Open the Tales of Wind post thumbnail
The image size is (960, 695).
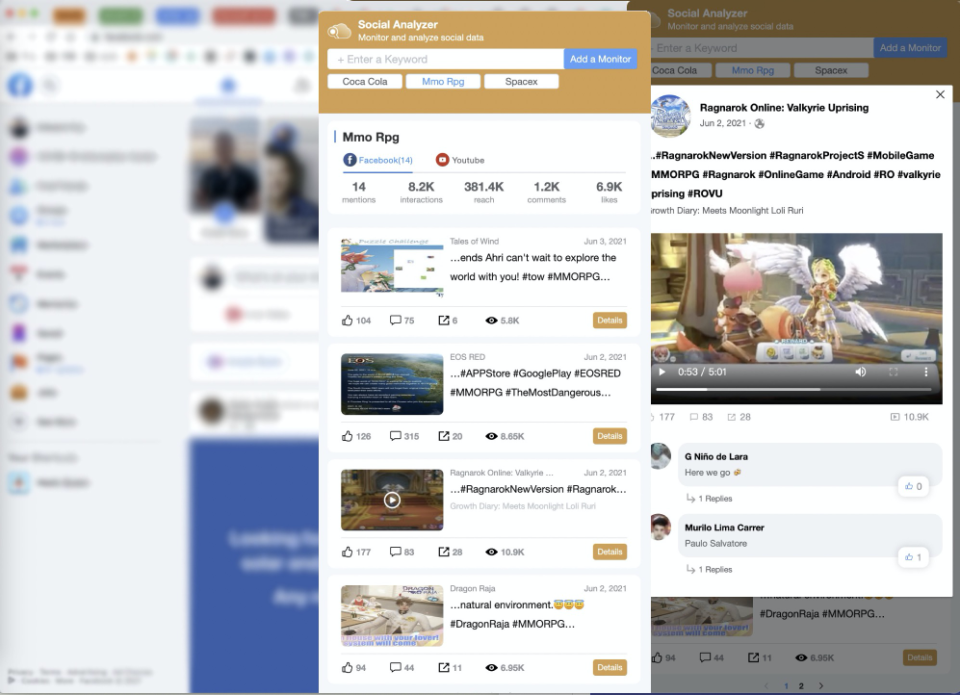tap(392, 268)
